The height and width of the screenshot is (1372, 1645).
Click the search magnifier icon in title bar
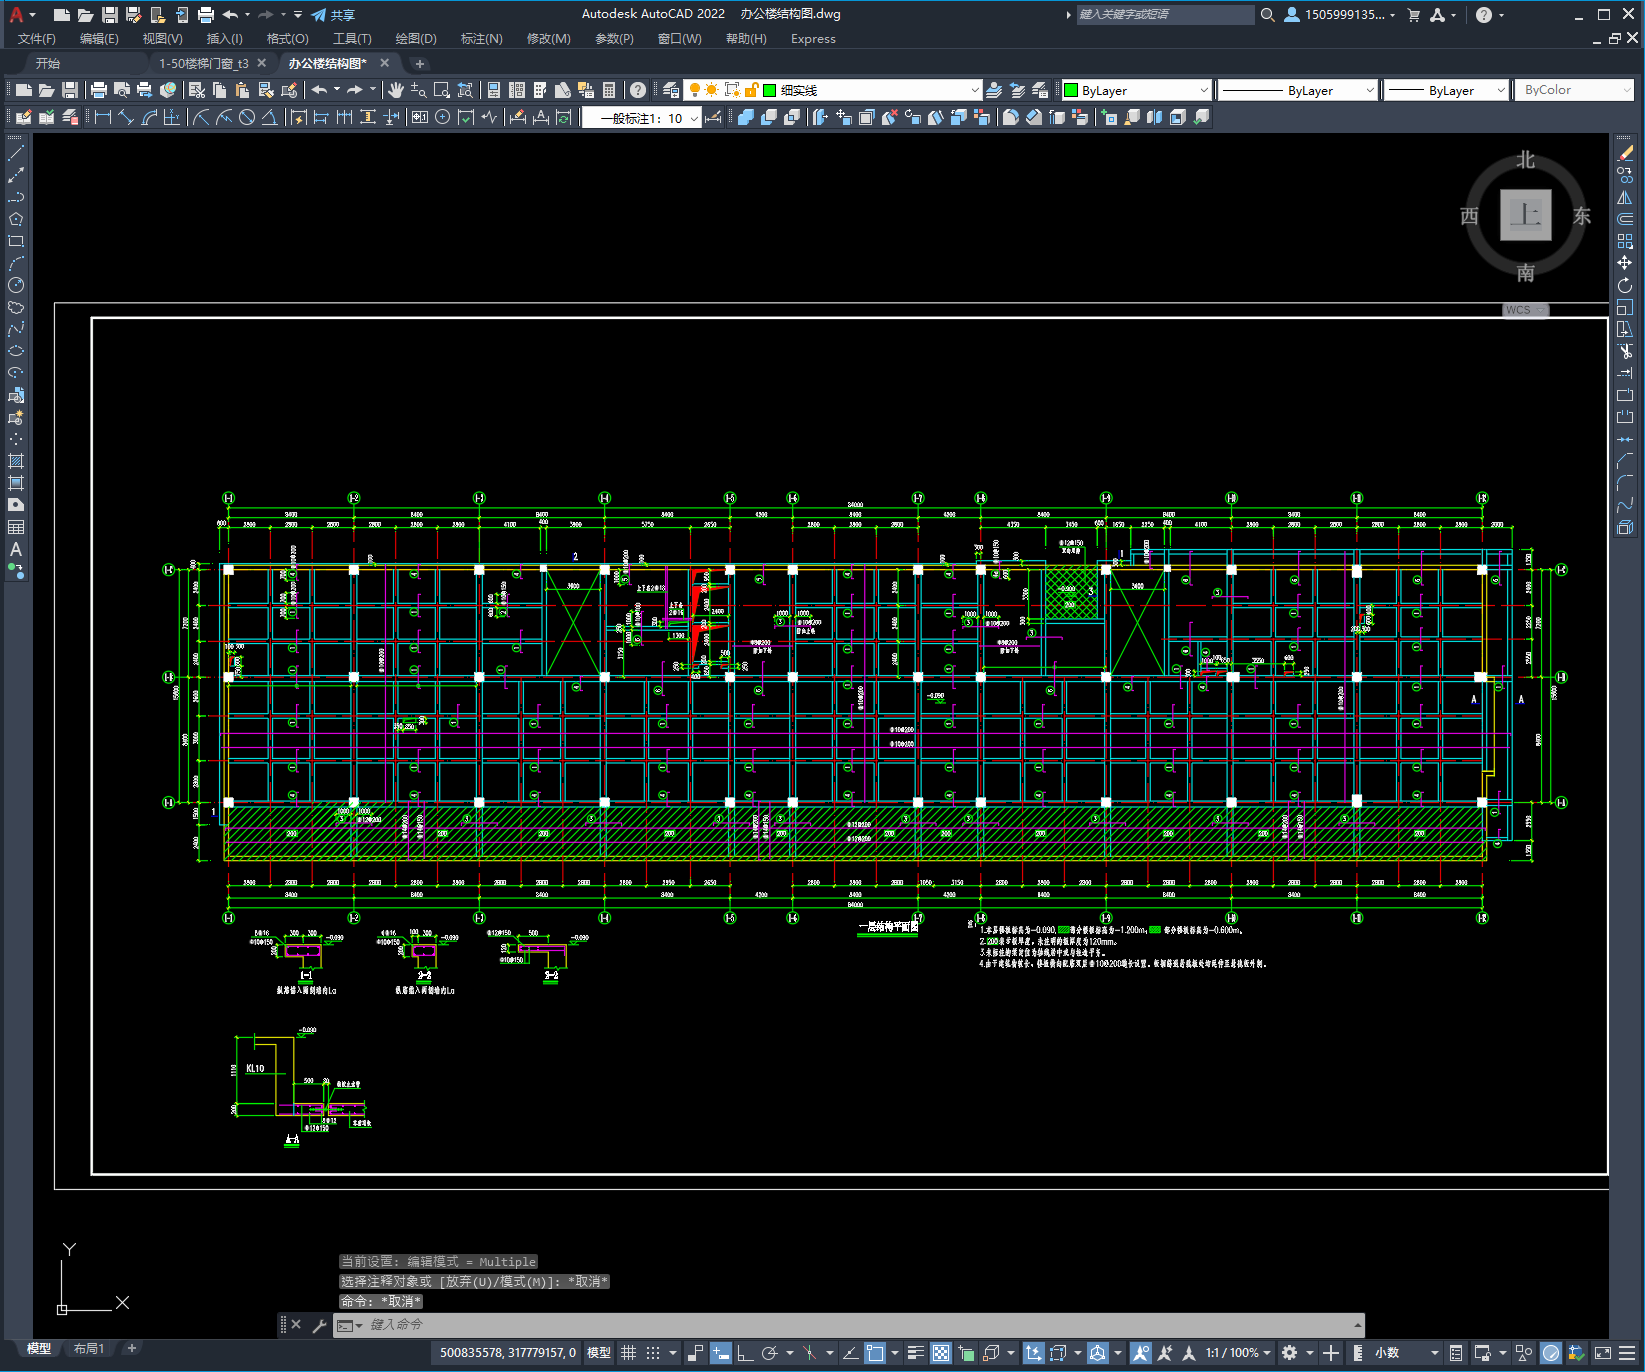pos(1267,14)
